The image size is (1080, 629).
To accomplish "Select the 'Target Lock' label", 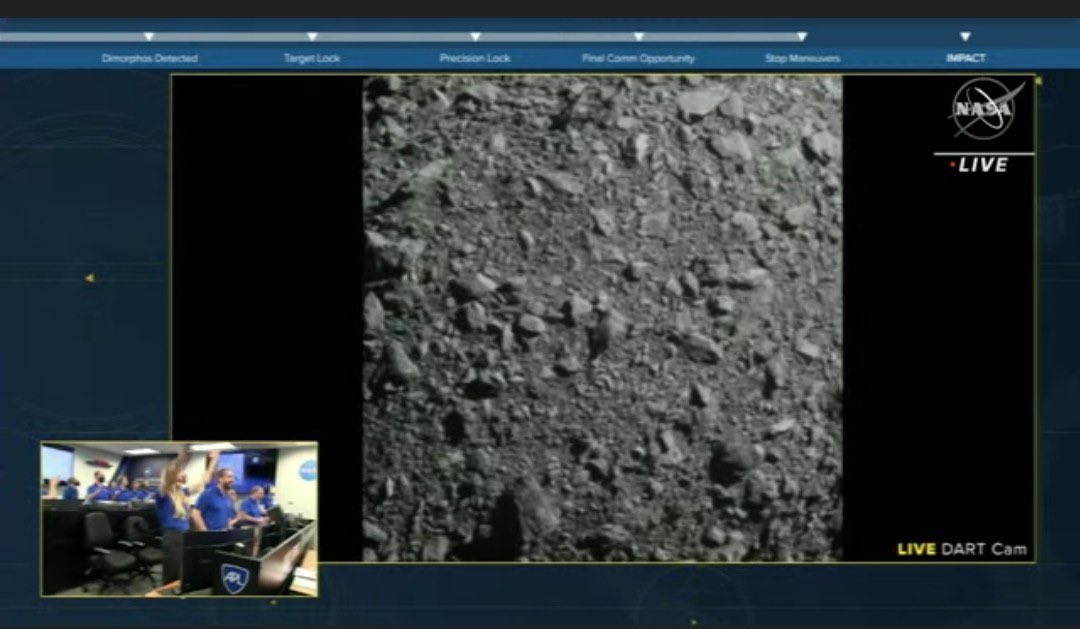I will [x=312, y=59].
